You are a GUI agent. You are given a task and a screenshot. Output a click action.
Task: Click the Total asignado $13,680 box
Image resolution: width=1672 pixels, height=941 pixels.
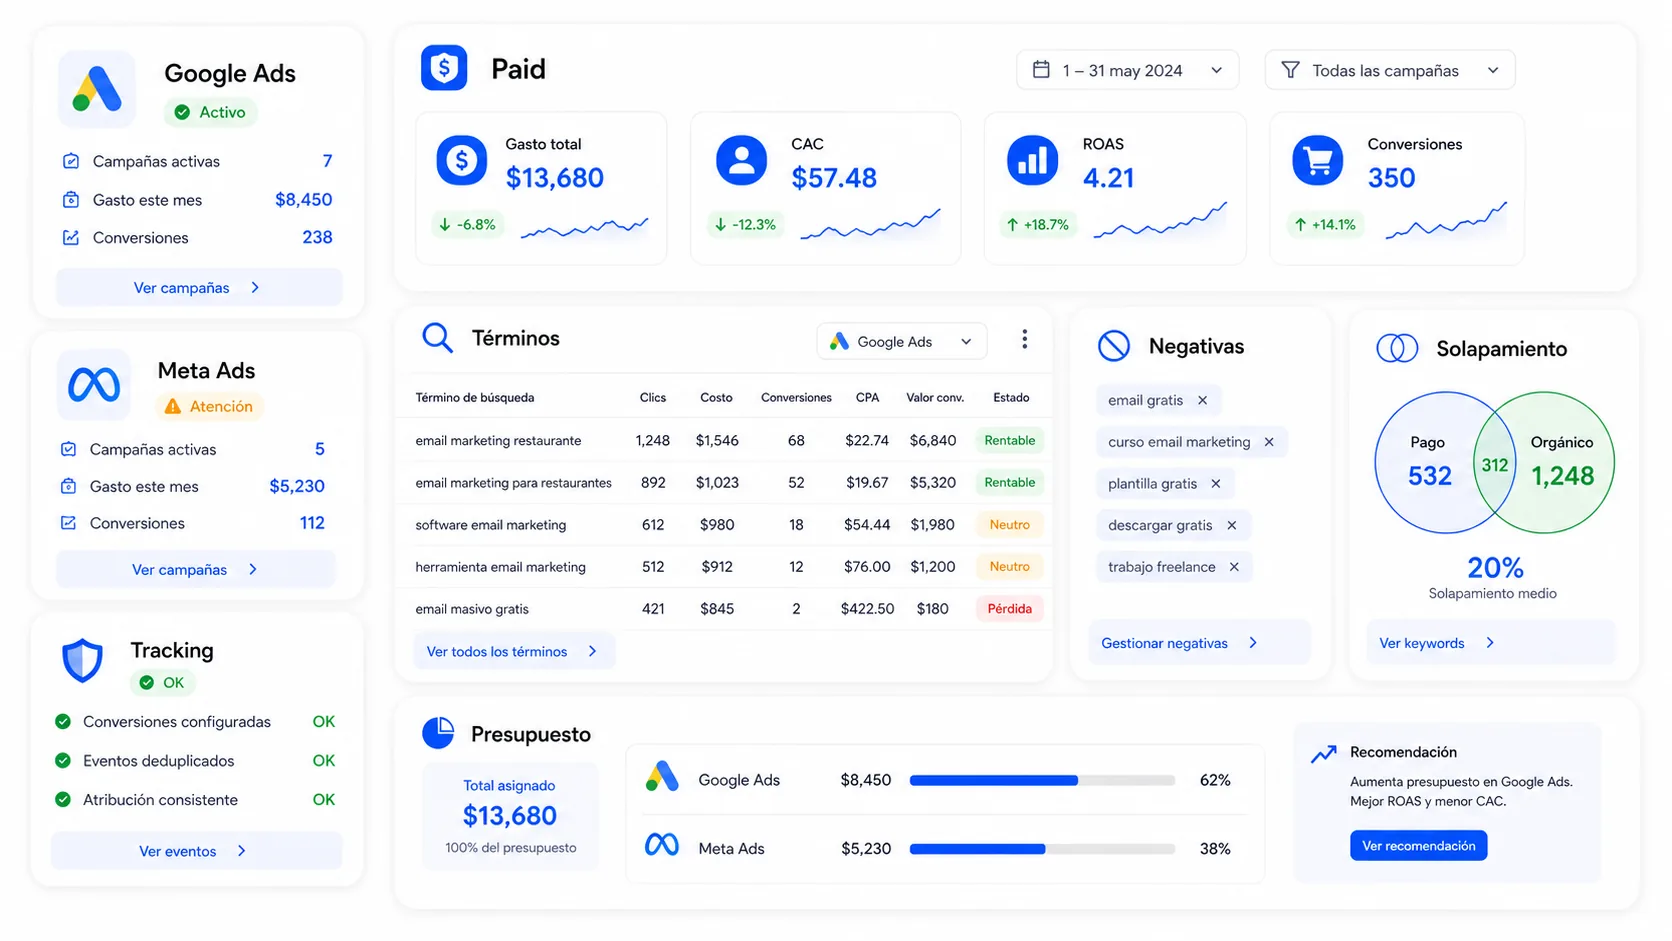[510, 816]
